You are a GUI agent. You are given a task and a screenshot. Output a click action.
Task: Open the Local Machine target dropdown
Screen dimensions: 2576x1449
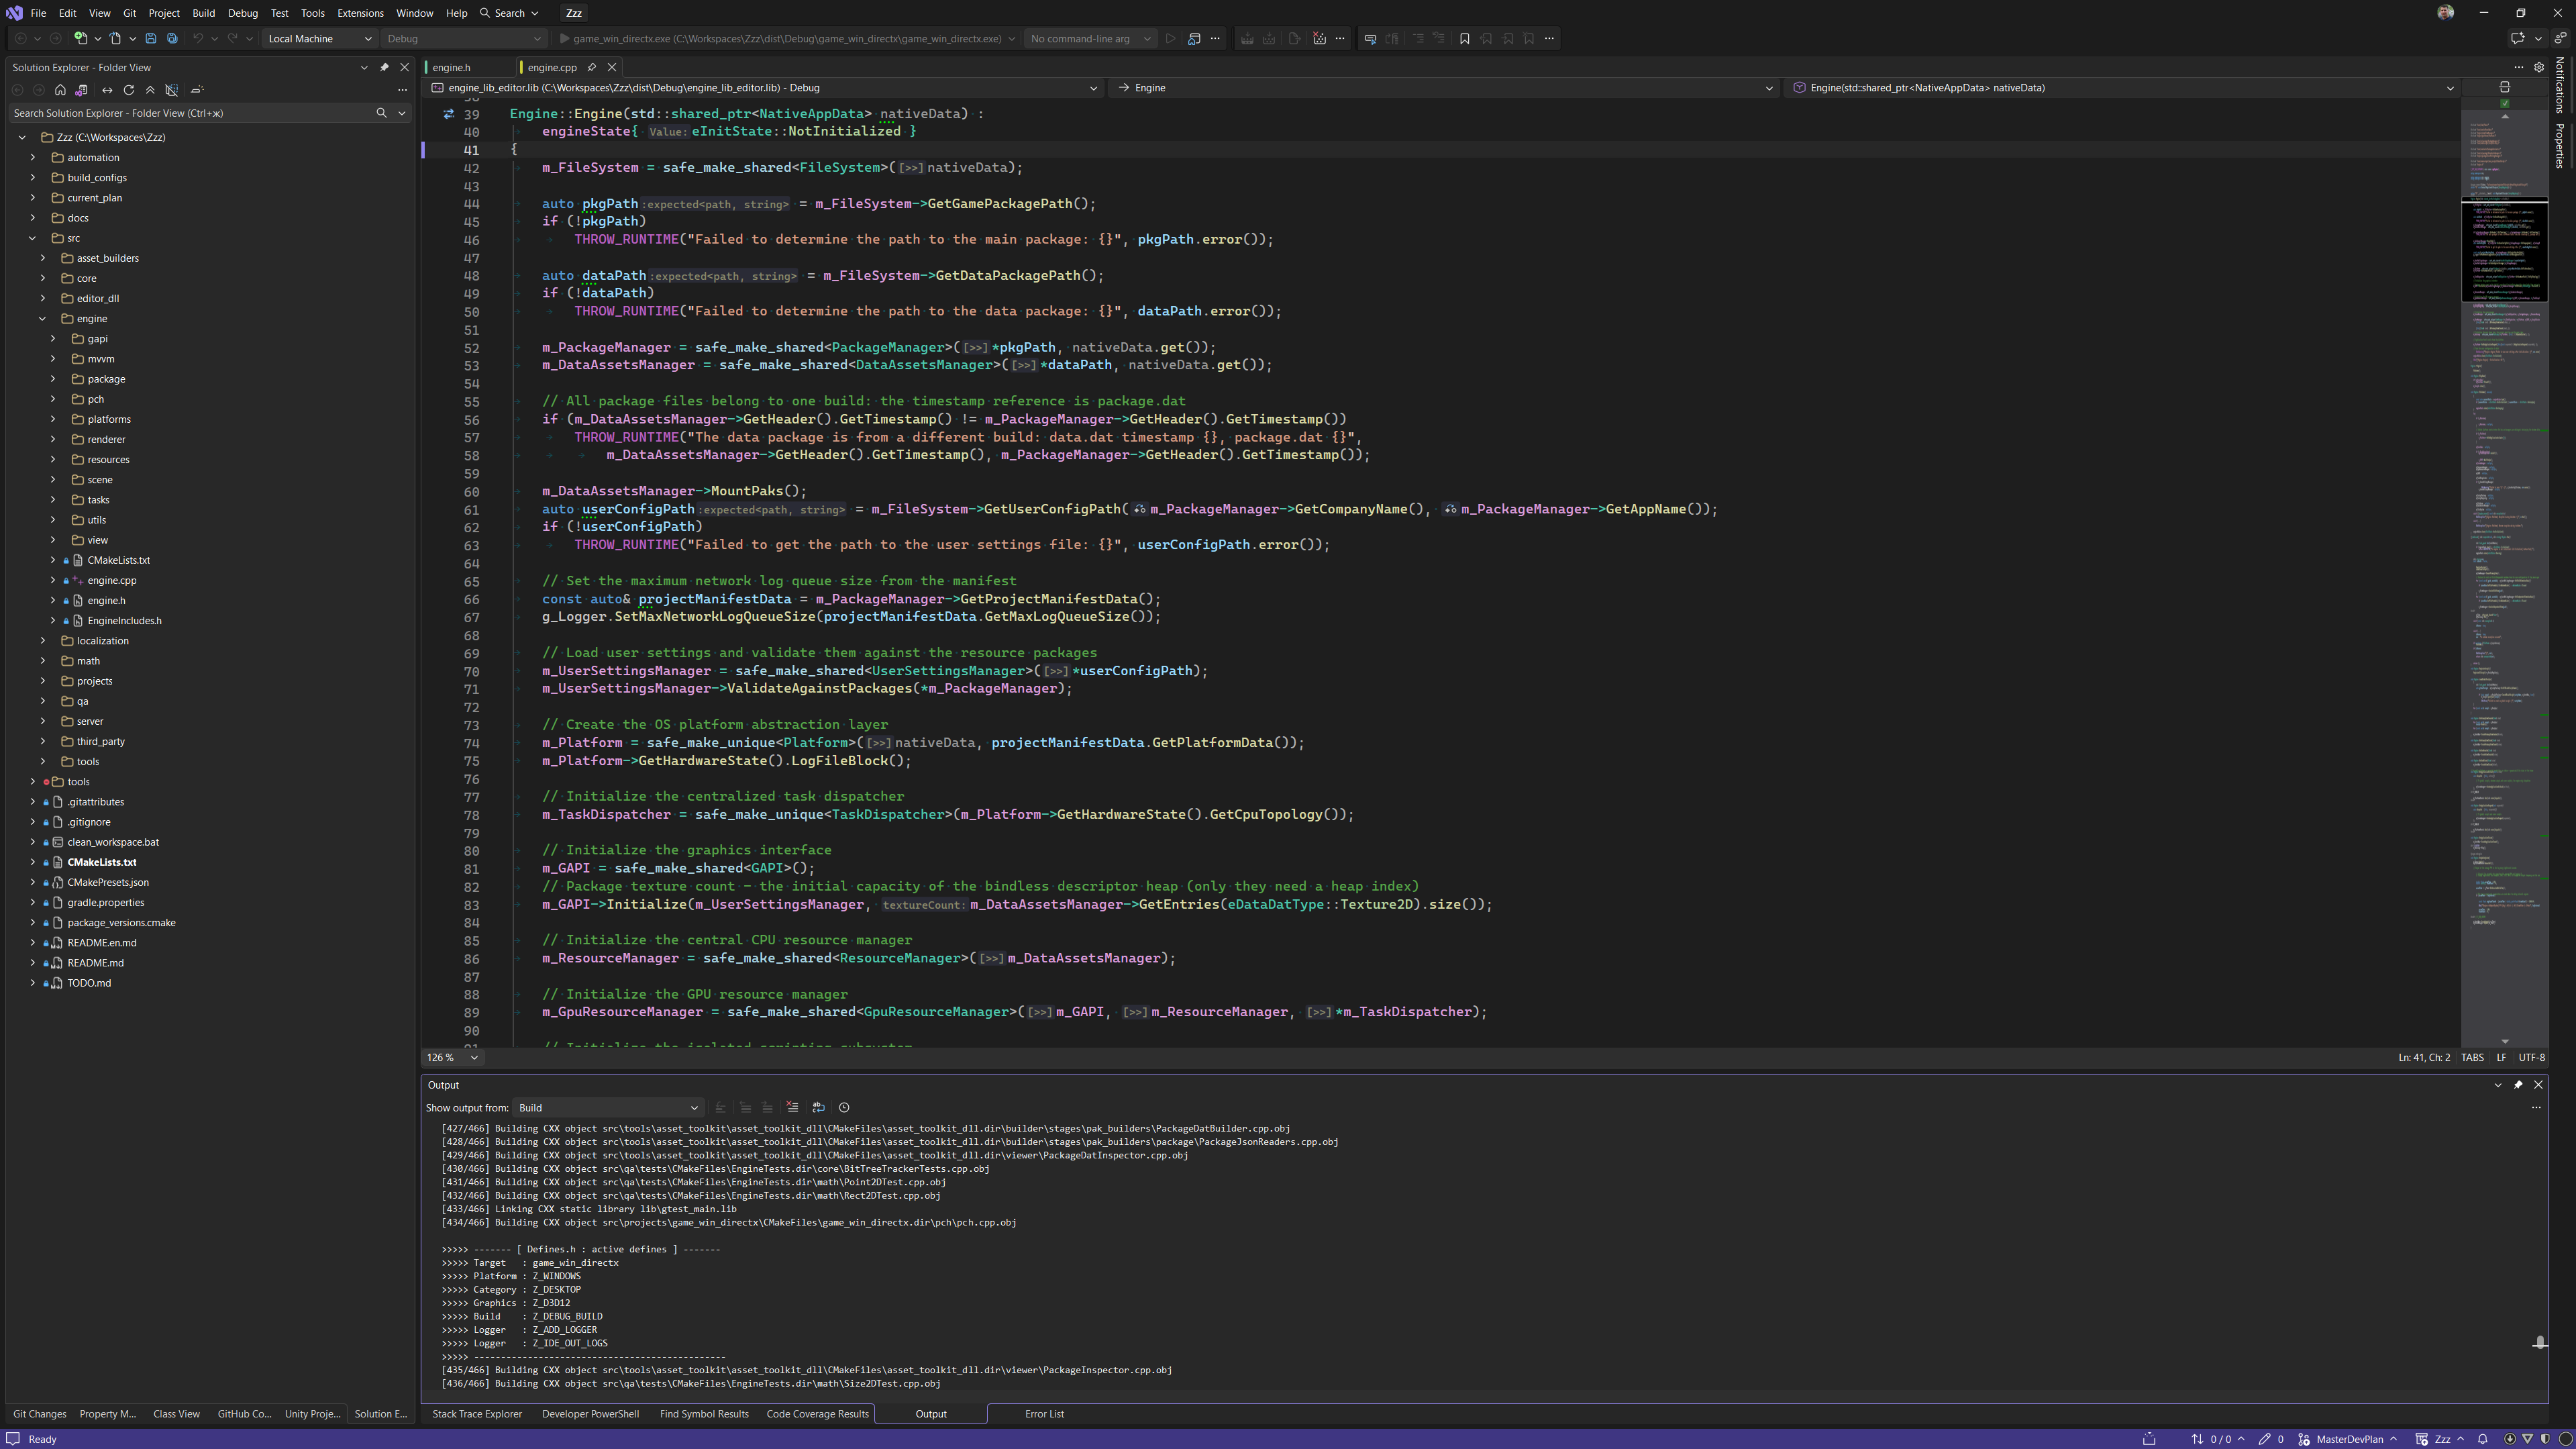pos(320,39)
